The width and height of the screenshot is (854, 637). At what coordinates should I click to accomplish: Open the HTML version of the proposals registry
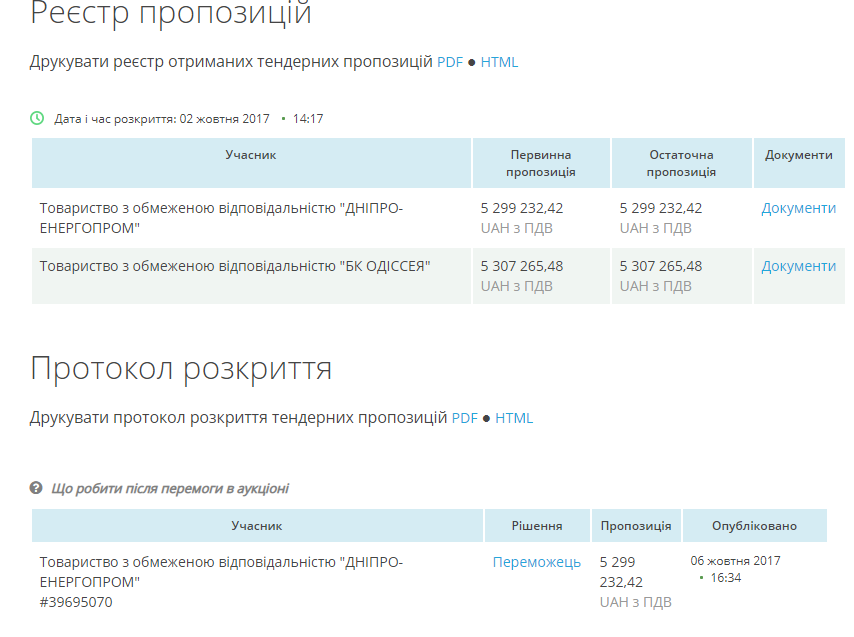click(499, 62)
